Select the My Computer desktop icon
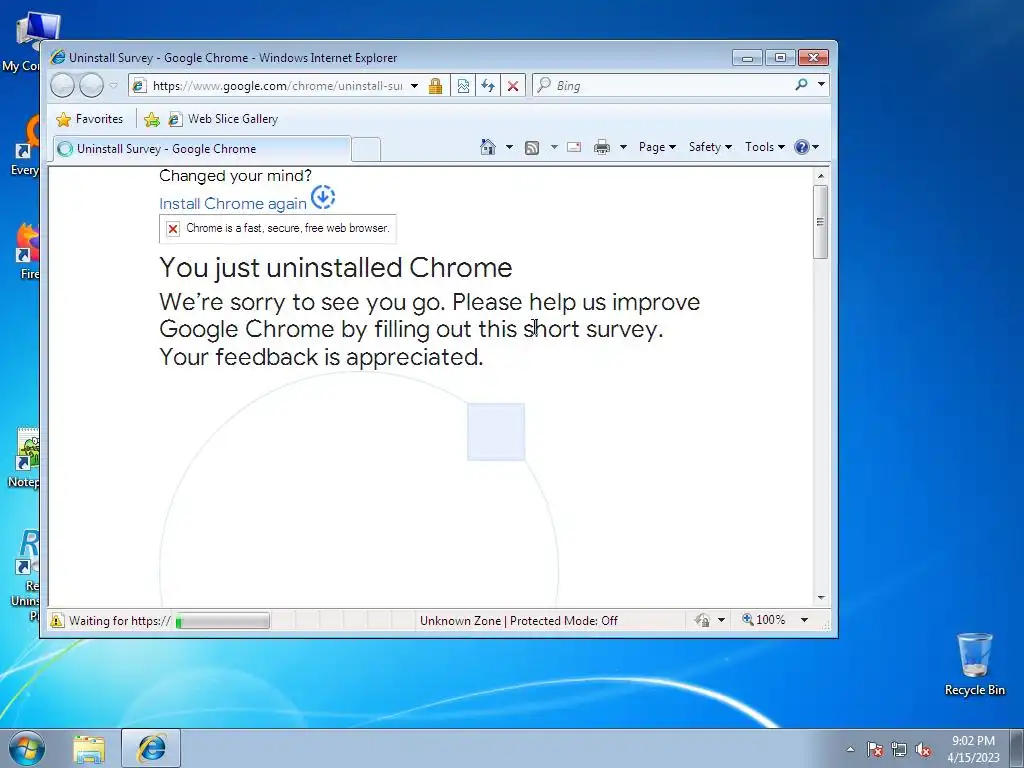Screen dimensions: 1024x768 pyautogui.click(x=30, y=40)
